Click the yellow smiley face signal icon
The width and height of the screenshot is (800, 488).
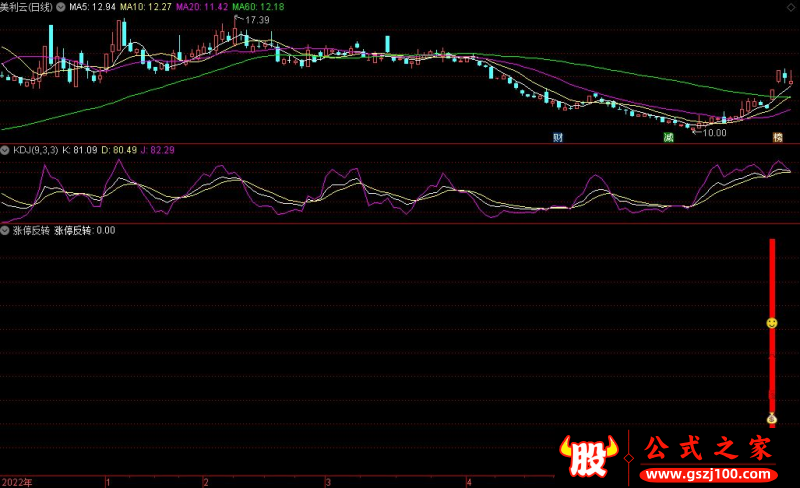pos(772,323)
